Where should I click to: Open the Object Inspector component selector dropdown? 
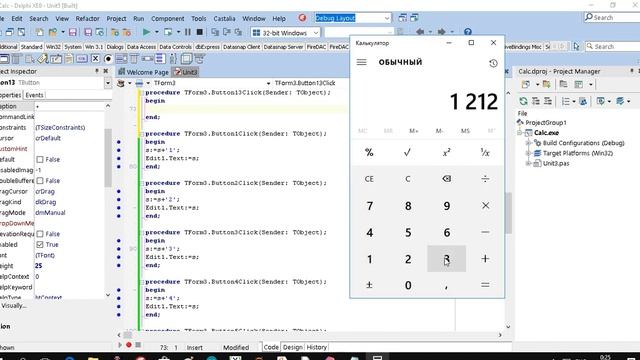(x=108, y=83)
